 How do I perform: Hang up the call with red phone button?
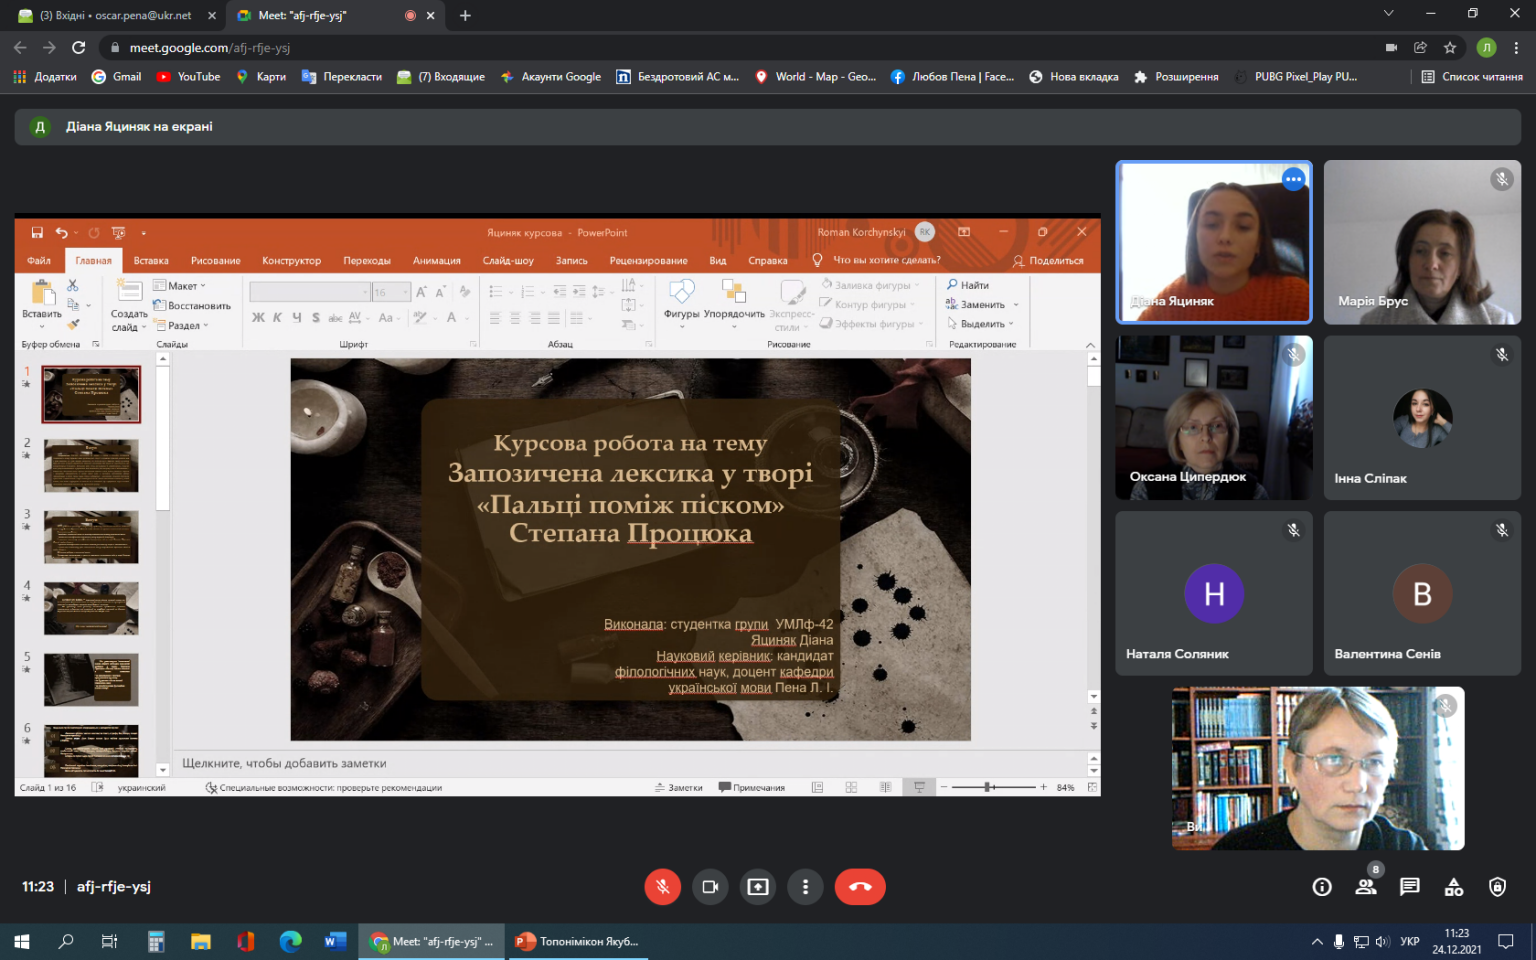pyautogui.click(x=860, y=886)
